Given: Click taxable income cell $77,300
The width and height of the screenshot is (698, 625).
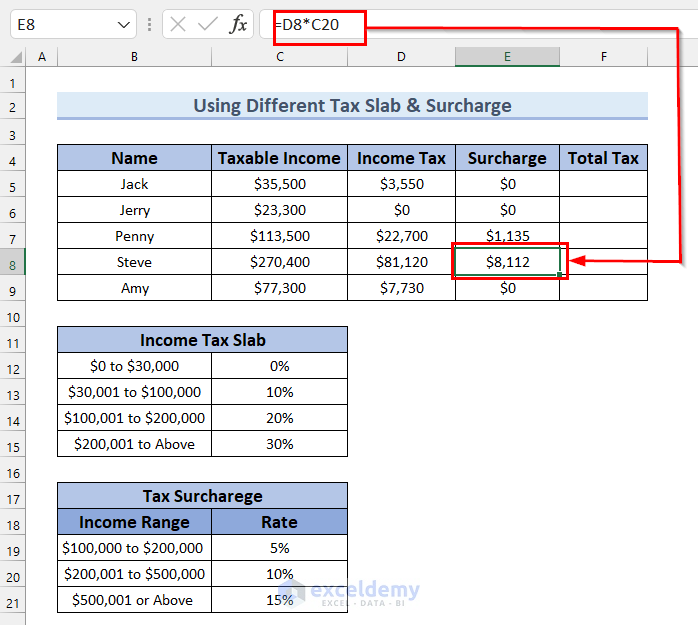Looking at the screenshot, I should click(280, 288).
